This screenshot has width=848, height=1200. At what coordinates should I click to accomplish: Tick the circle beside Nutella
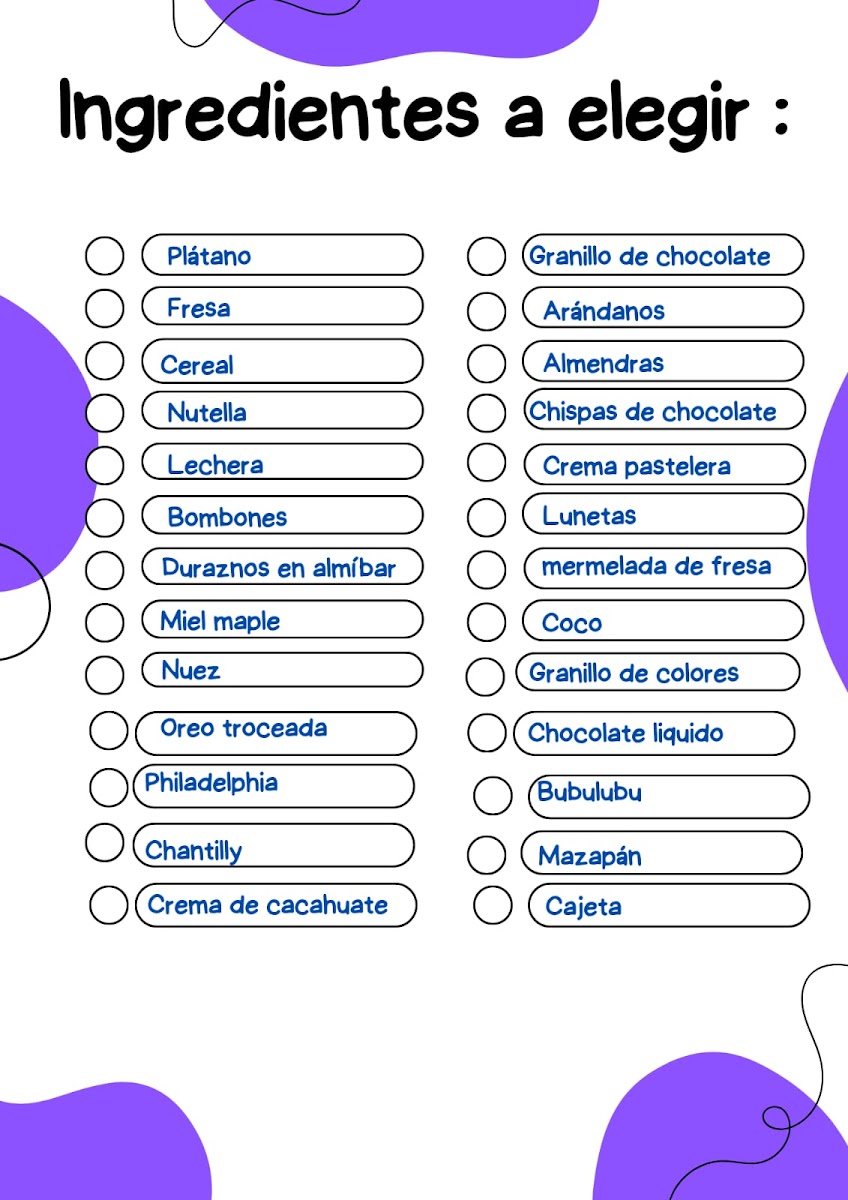(x=105, y=412)
